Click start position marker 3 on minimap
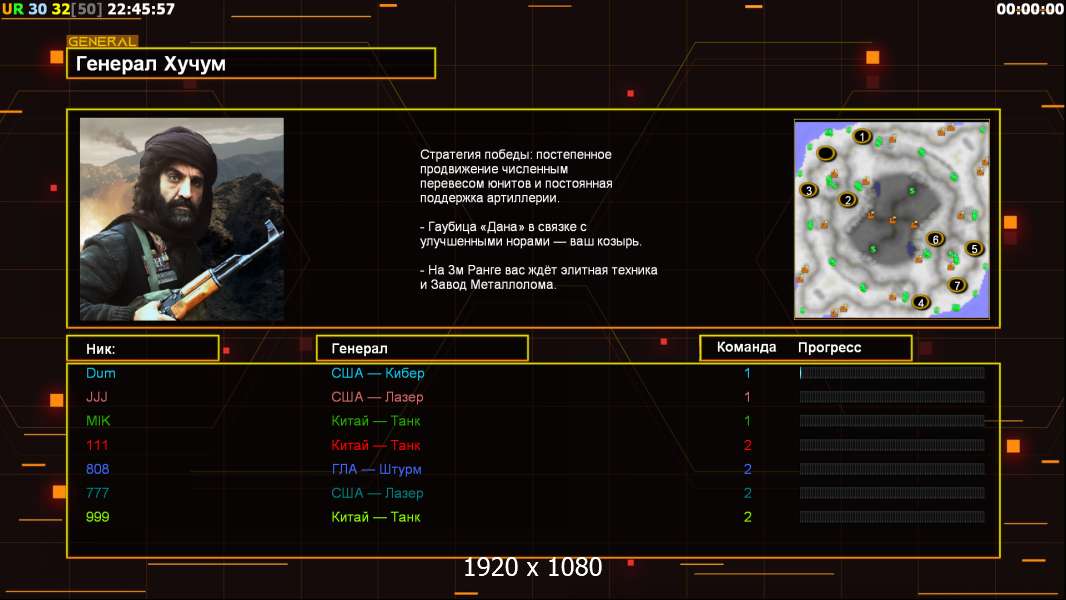The height and width of the screenshot is (600, 1066). coord(808,190)
